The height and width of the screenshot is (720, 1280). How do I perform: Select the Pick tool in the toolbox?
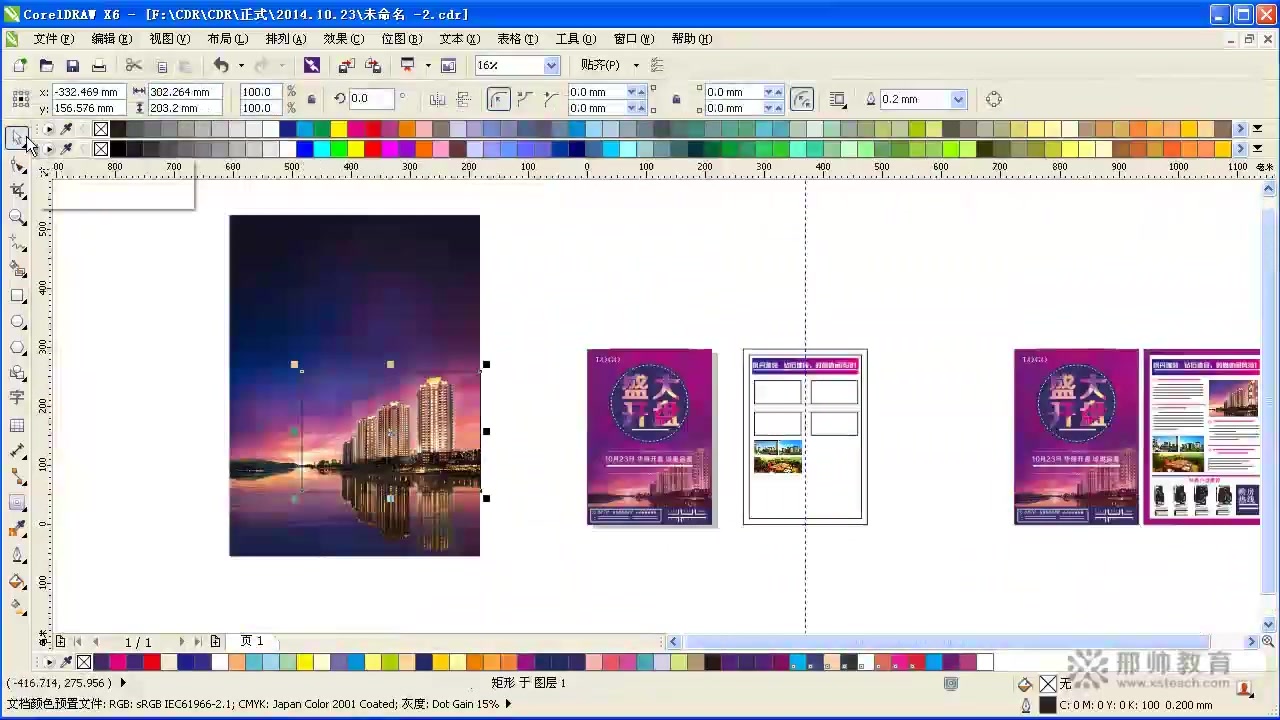17,138
